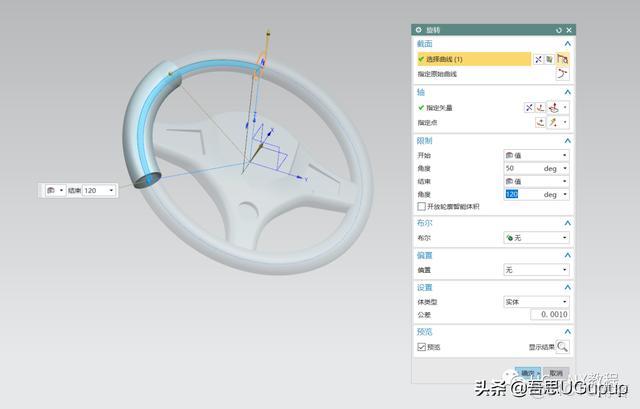The image size is (640, 409).
Task: Collapse the 预览 section
Action: 567,331
